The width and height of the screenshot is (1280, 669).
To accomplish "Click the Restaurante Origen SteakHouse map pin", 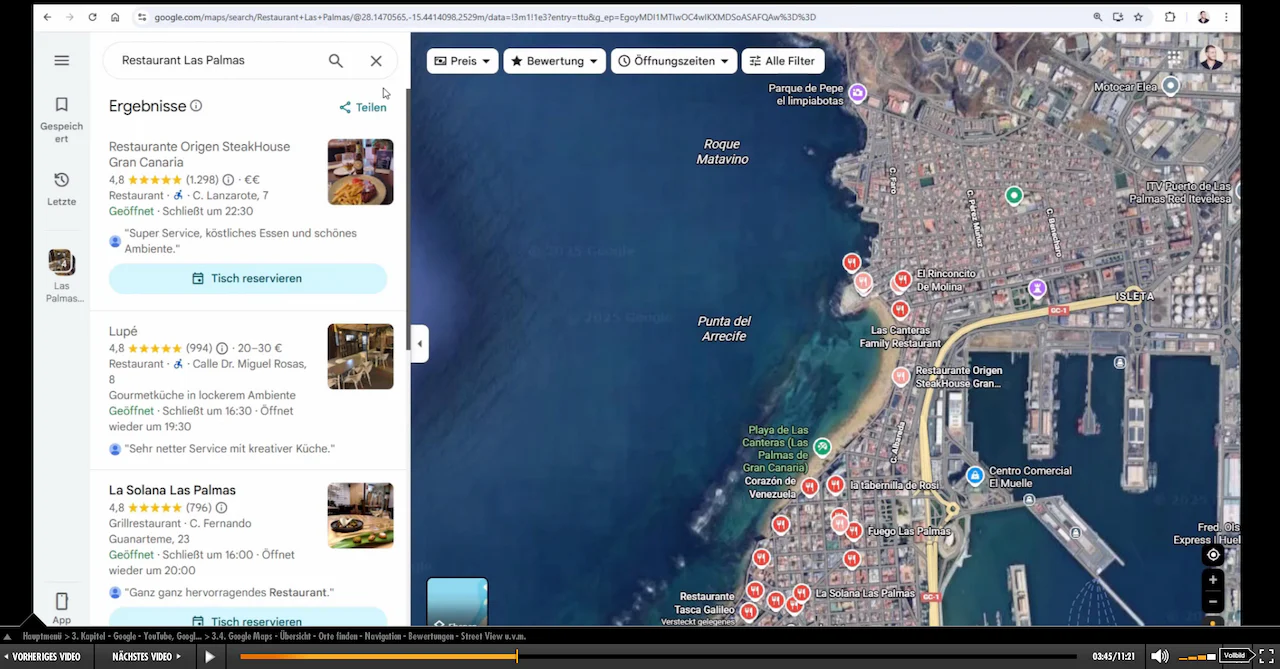I will pyautogui.click(x=901, y=377).
